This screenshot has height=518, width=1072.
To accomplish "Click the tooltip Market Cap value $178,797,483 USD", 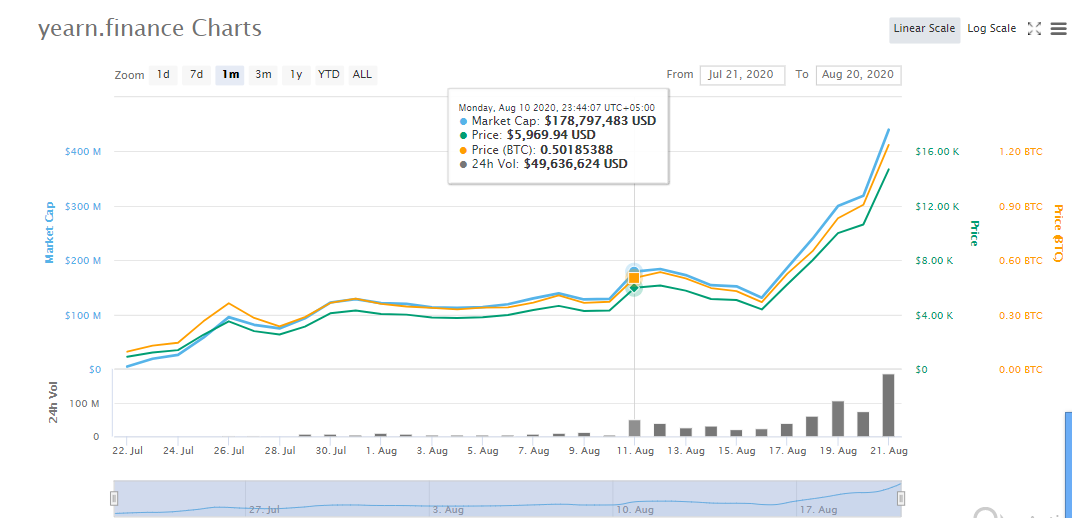I will (600, 121).
